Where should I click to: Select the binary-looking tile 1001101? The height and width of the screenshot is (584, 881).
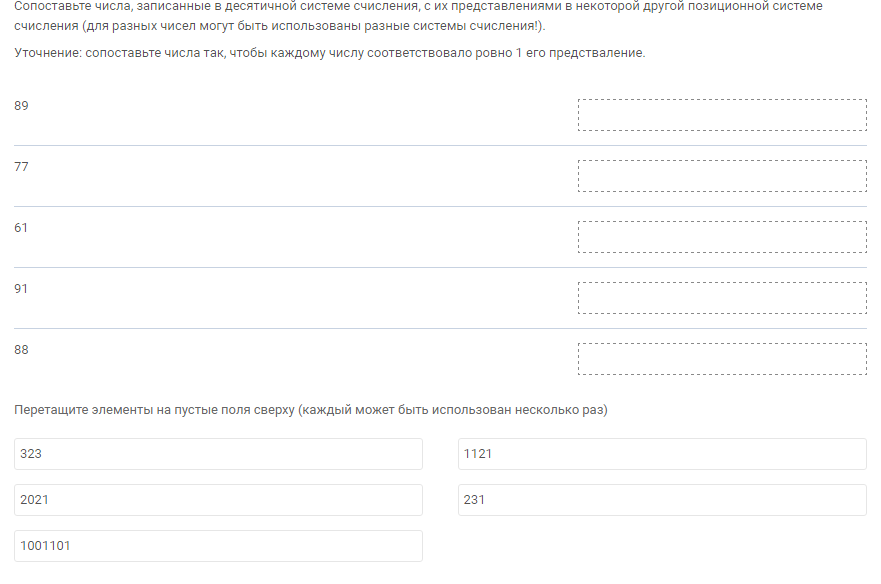(x=218, y=546)
